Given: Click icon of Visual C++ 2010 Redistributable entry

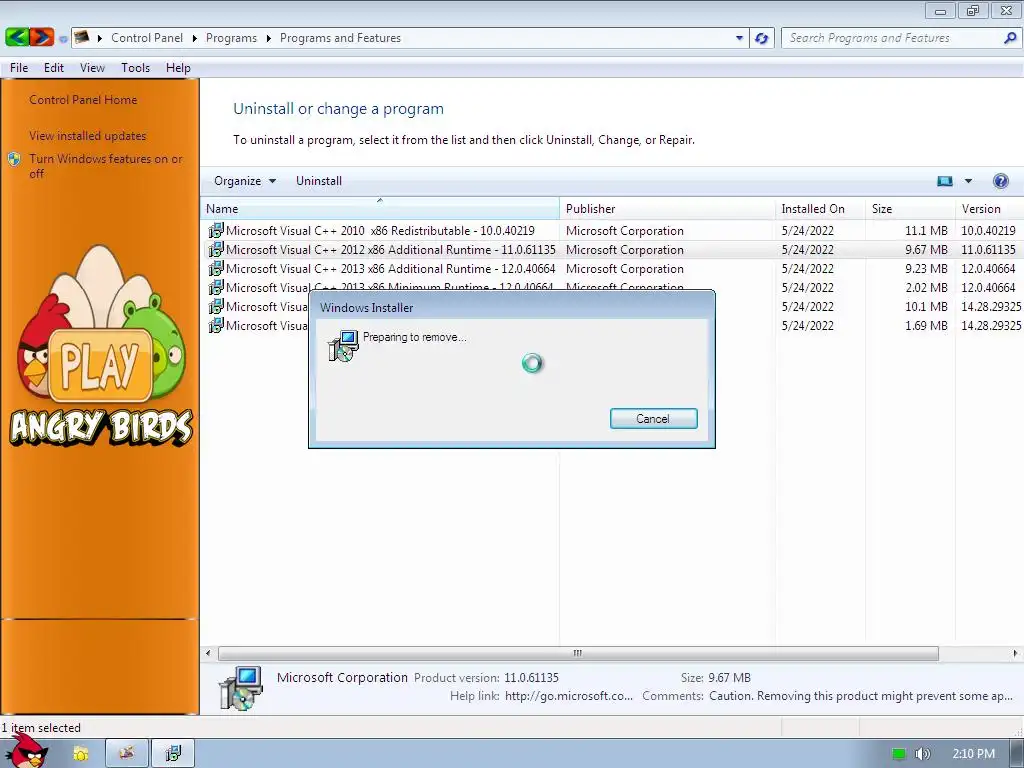Looking at the screenshot, I should click(x=216, y=231).
